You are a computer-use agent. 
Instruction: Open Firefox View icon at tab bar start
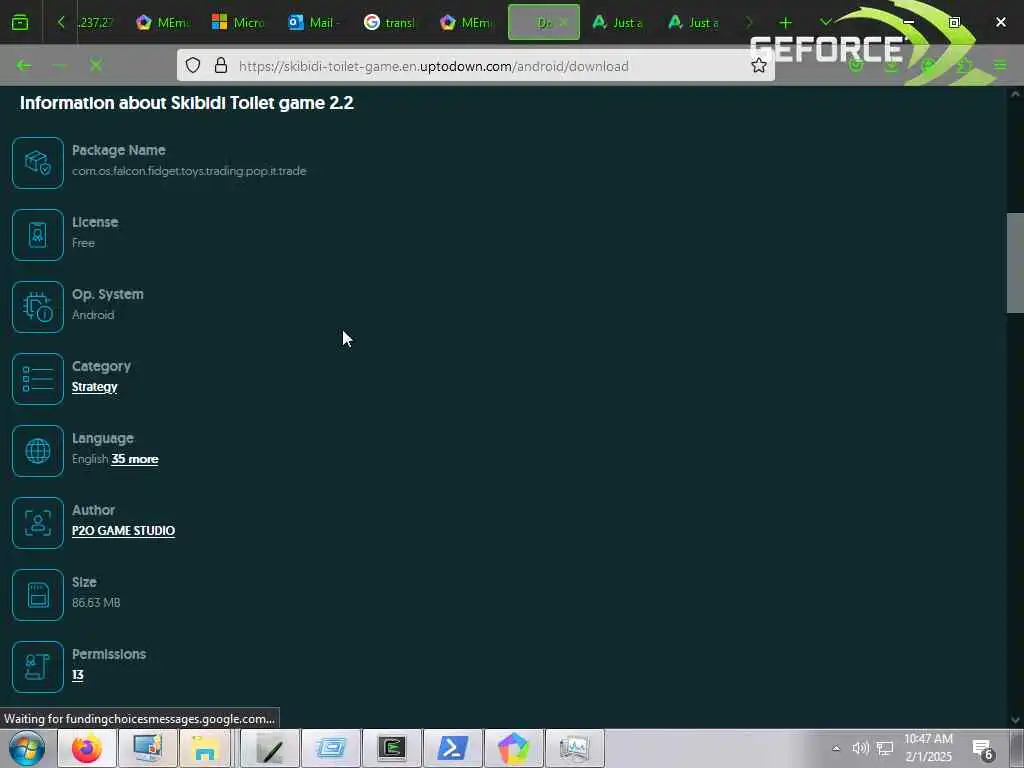coord(20,23)
